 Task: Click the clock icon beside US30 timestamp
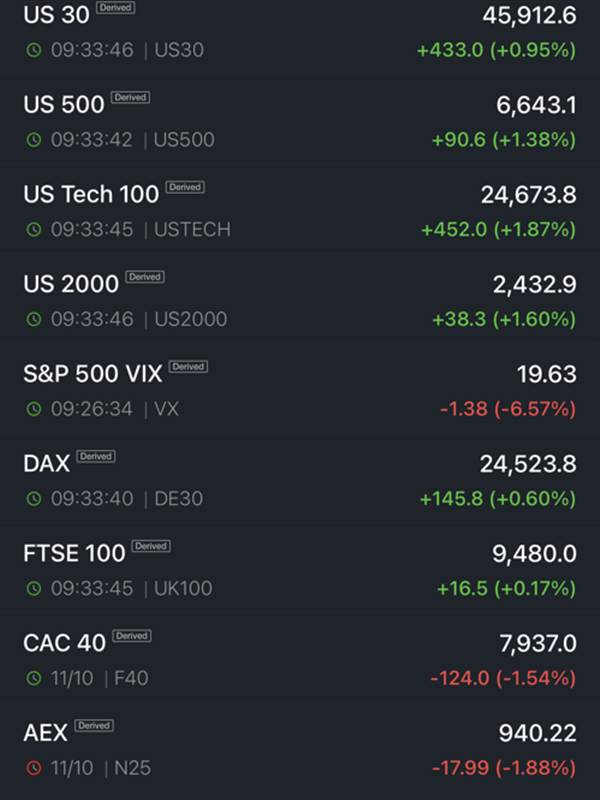coord(34,50)
